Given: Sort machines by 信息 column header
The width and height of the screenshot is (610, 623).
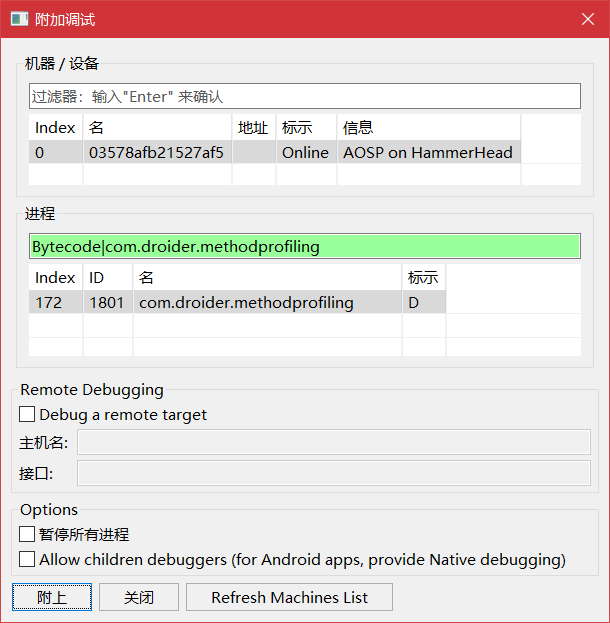Looking at the screenshot, I should click(x=429, y=128).
